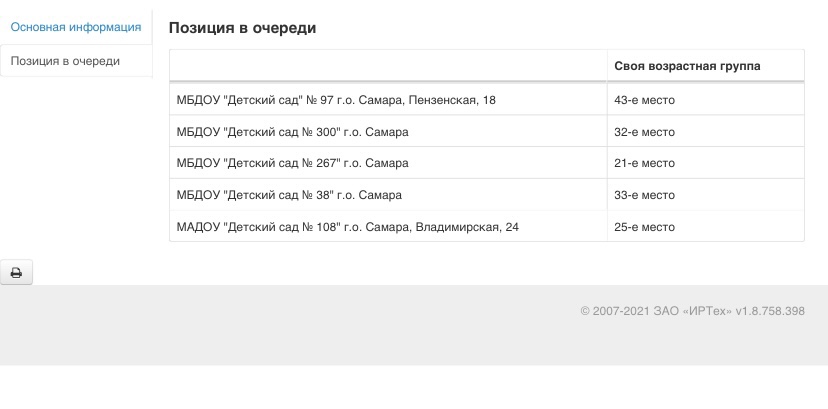Click the Позиция в очереди page heading
Viewport: 828px width, 409px height.
[242, 28]
